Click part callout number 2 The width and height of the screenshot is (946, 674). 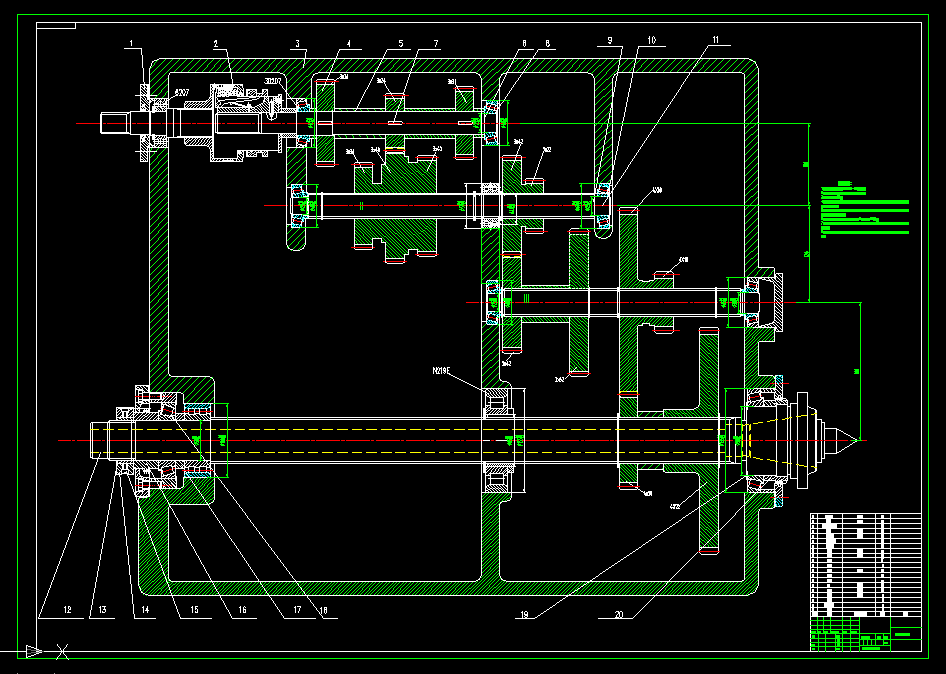tap(215, 43)
